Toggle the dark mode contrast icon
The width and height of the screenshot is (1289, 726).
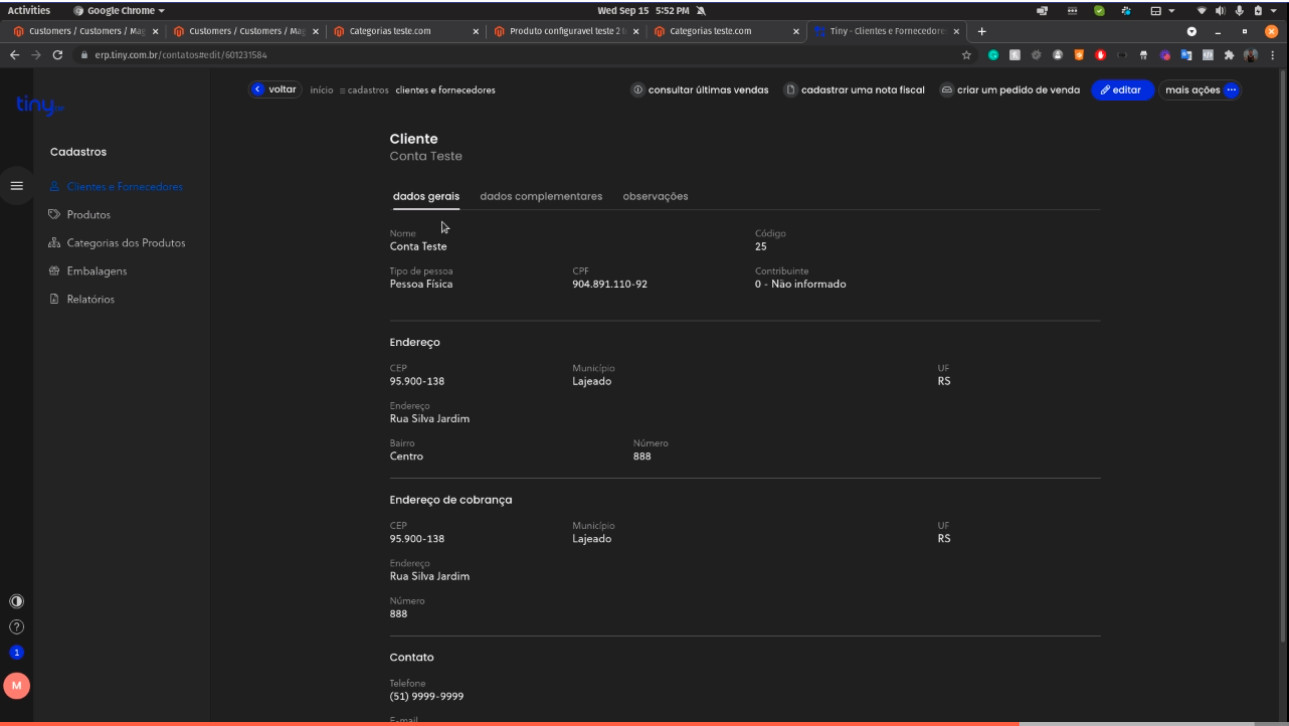pyautogui.click(x=16, y=602)
